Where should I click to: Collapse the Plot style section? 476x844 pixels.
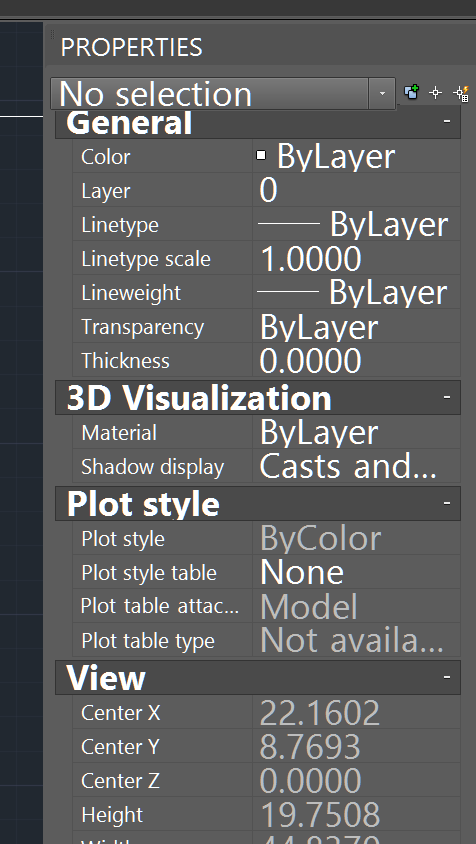(x=447, y=503)
